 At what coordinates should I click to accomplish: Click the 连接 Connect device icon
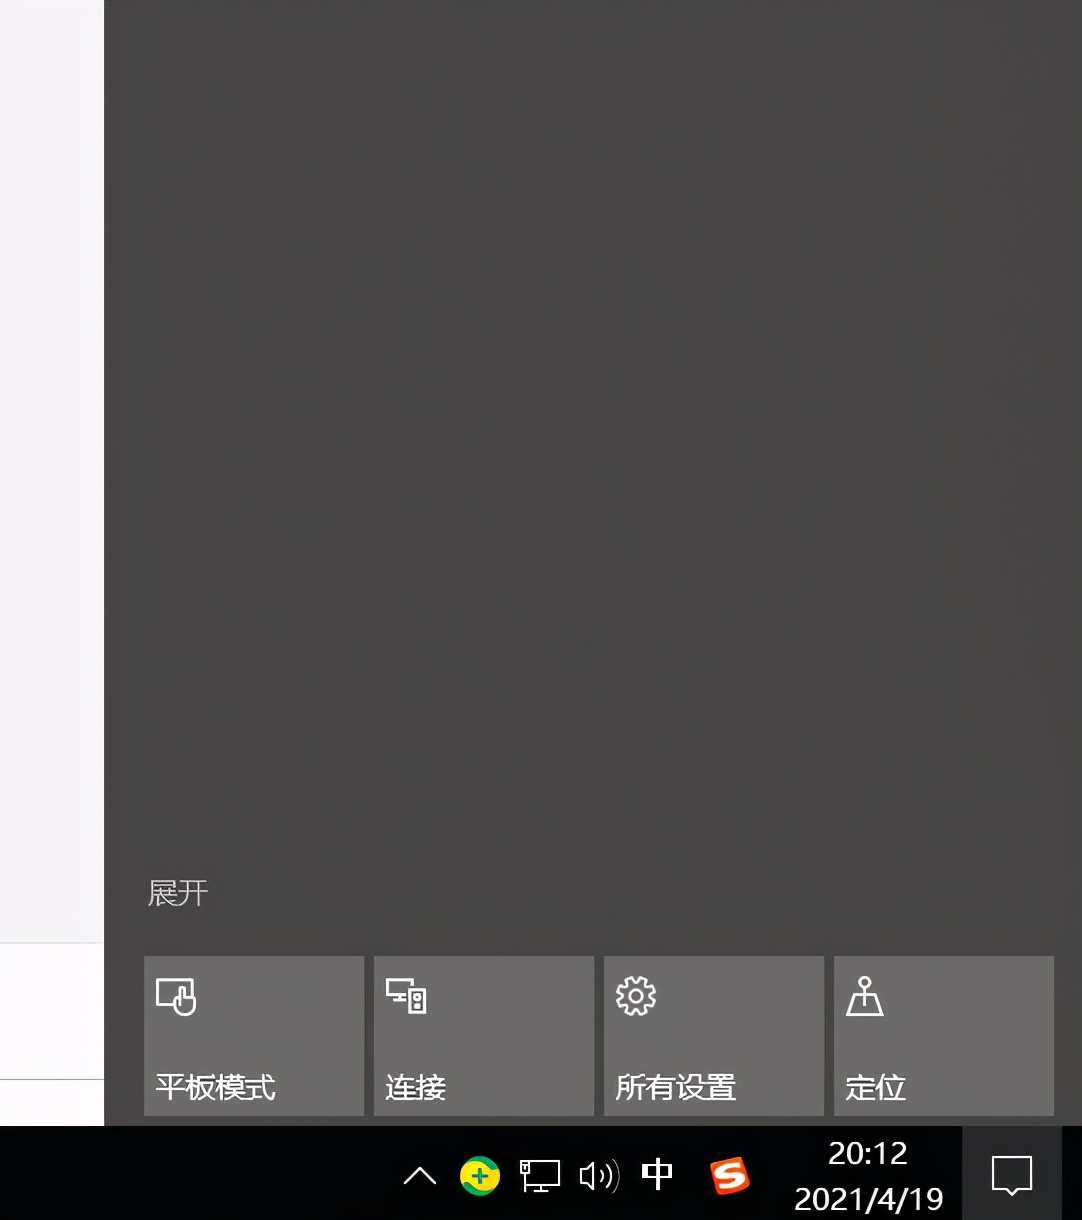(x=405, y=996)
